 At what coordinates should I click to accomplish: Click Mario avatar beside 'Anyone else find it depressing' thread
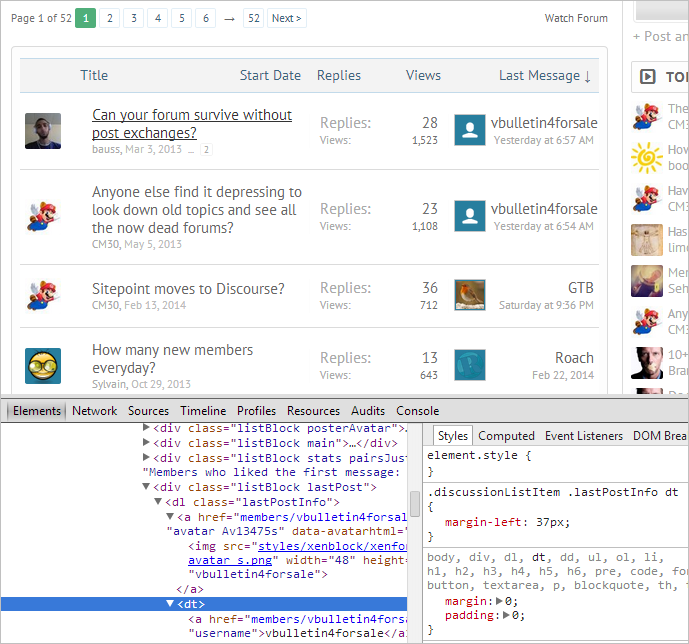click(x=43, y=217)
